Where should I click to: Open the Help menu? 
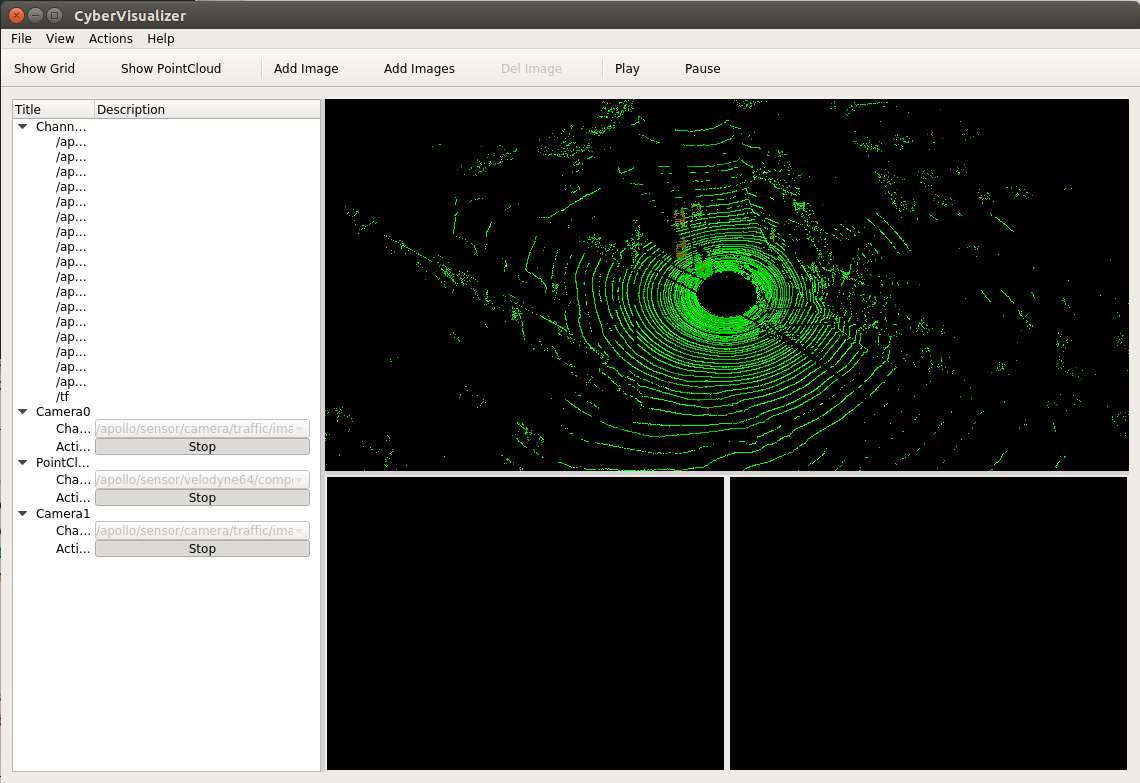(x=160, y=38)
